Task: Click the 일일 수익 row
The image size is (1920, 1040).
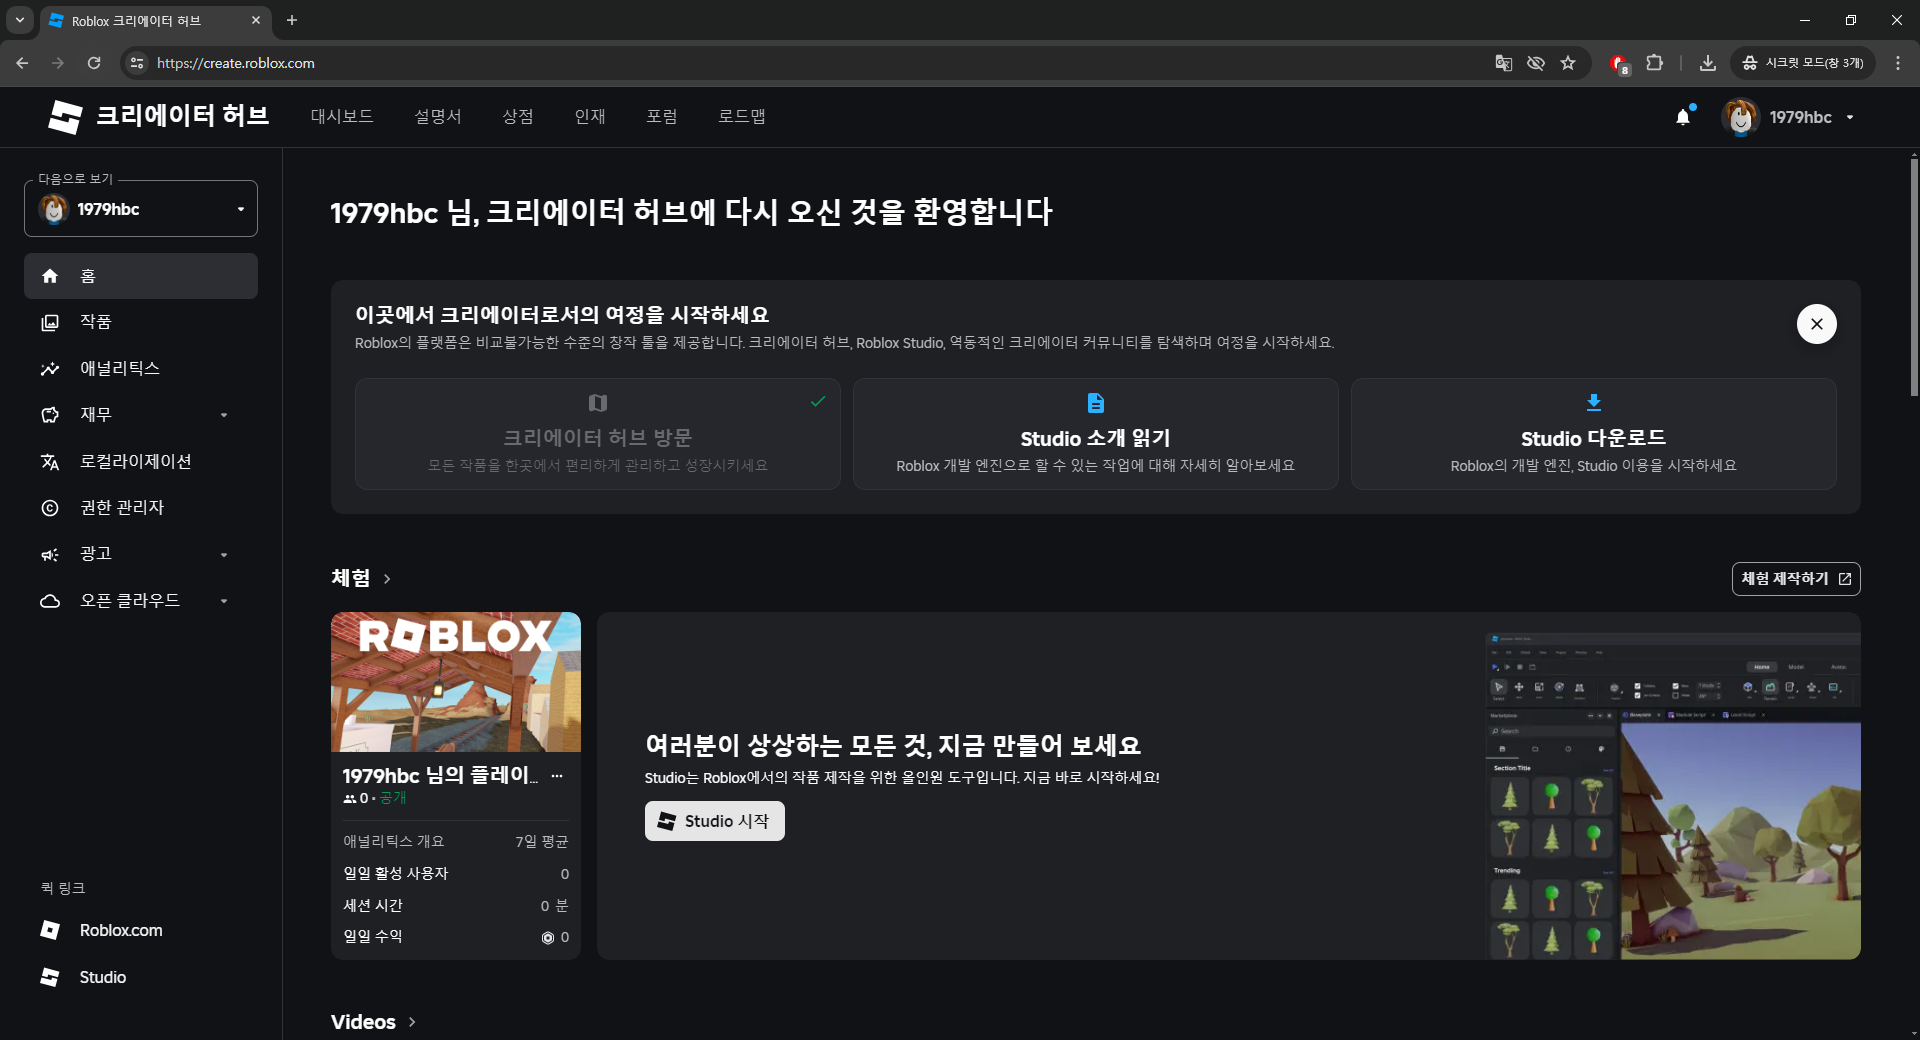Action: click(x=456, y=937)
